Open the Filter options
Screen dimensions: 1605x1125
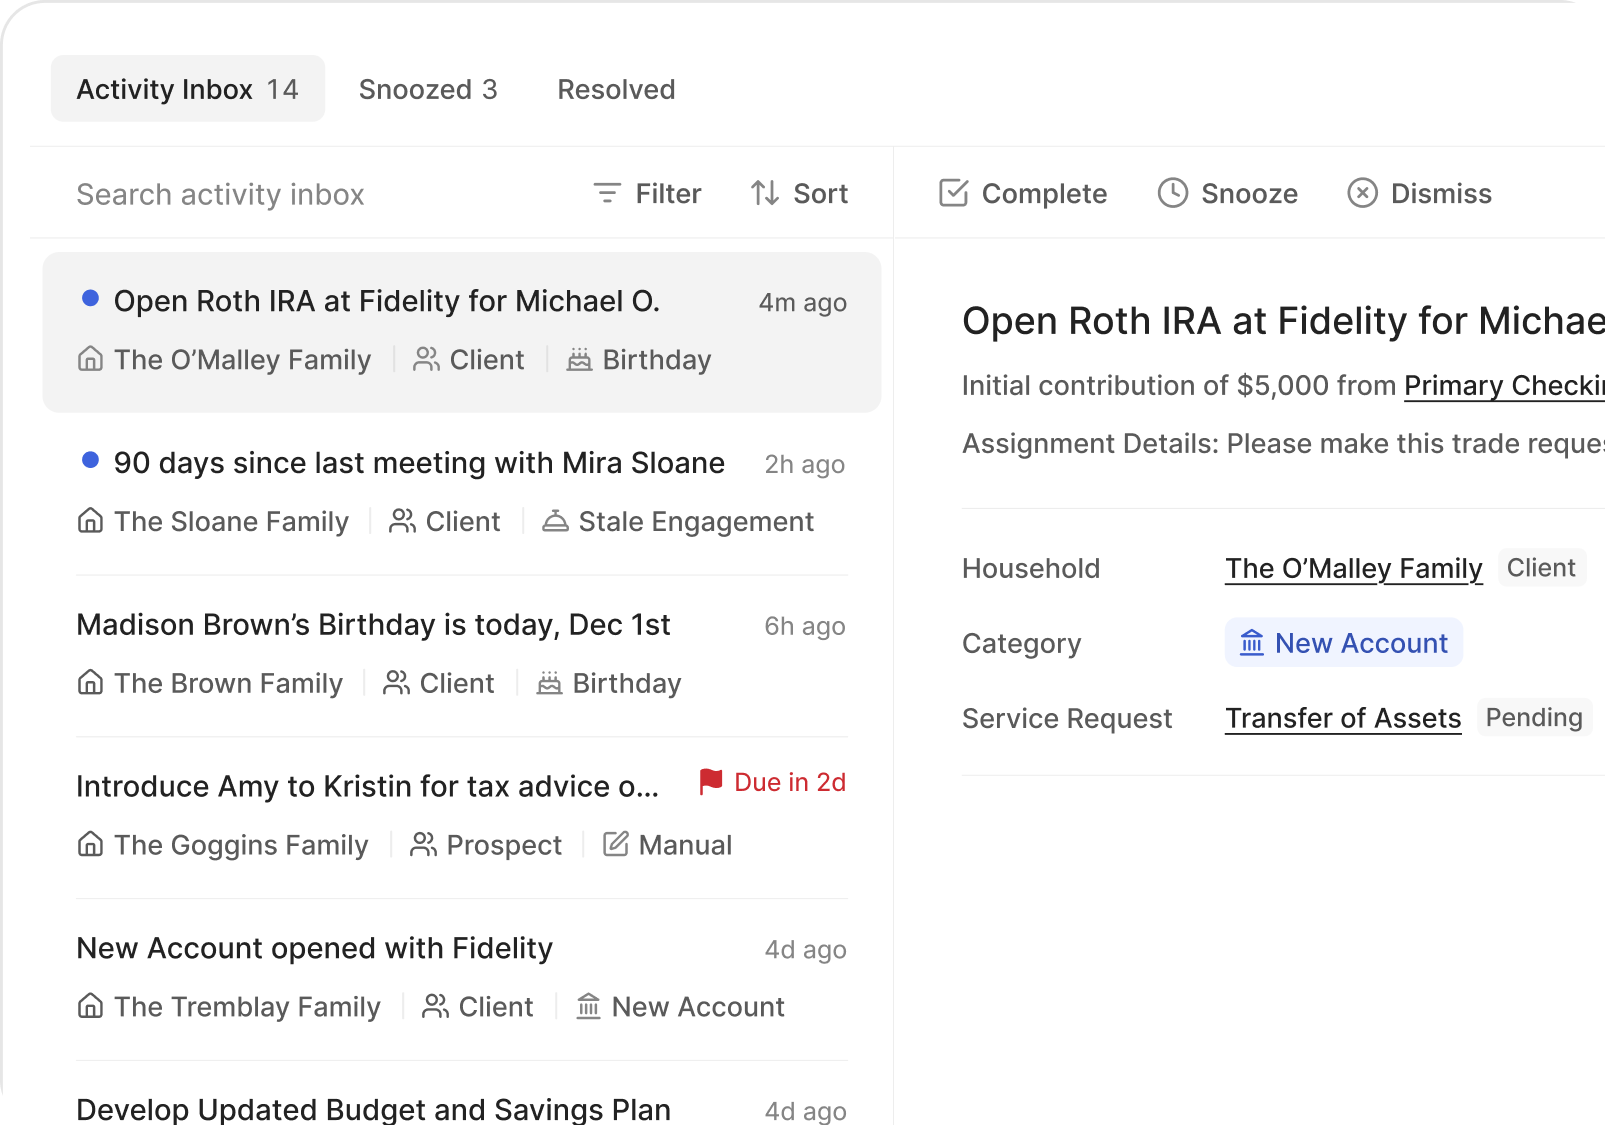647,193
